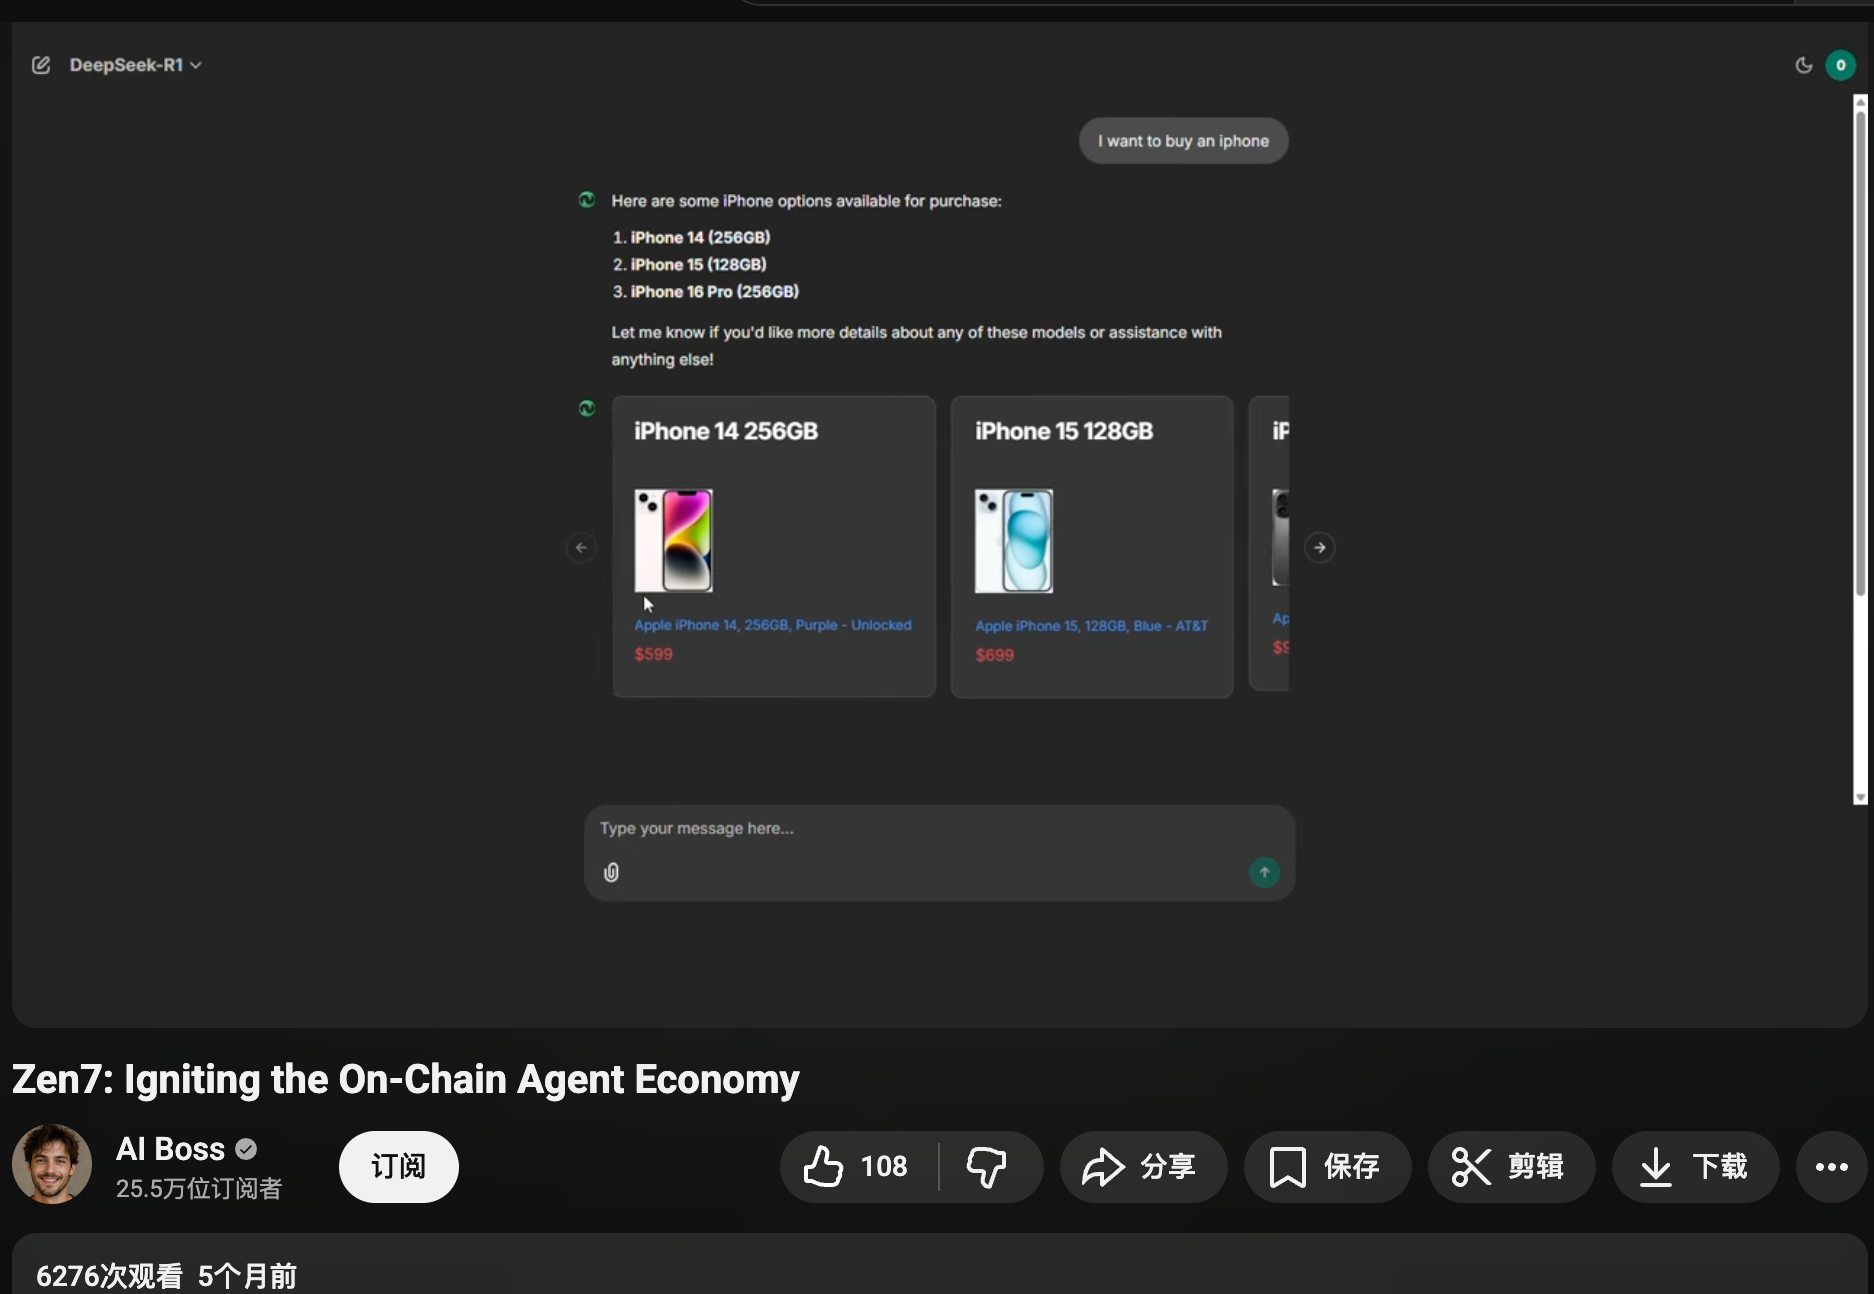The image size is (1874, 1294).
Task: Click the iPhone 16 Pro (256GB) list item
Action: point(714,291)
